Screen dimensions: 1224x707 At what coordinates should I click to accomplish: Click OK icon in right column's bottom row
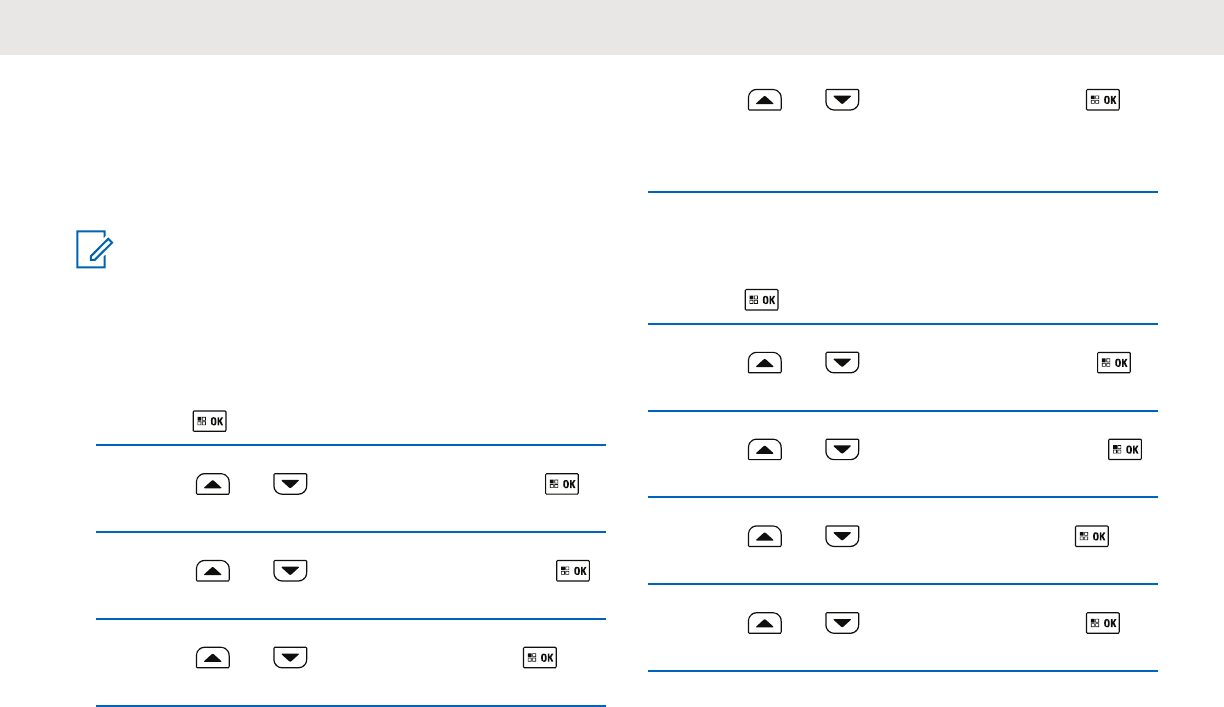[1104, 622]
